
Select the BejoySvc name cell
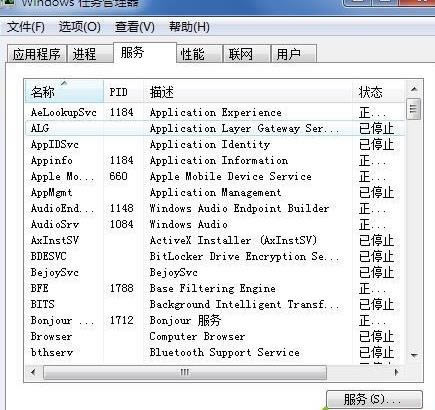(x=55, y=272)
